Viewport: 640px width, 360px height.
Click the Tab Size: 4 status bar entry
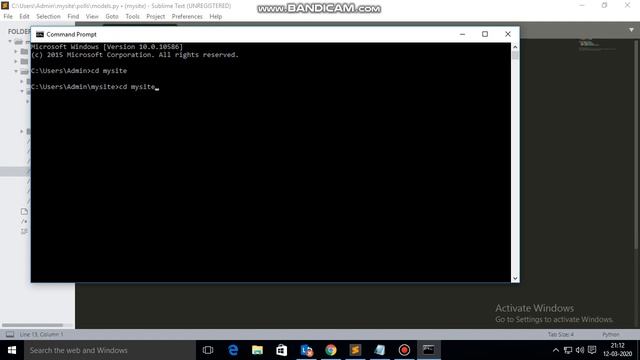[x=560, y=334]
